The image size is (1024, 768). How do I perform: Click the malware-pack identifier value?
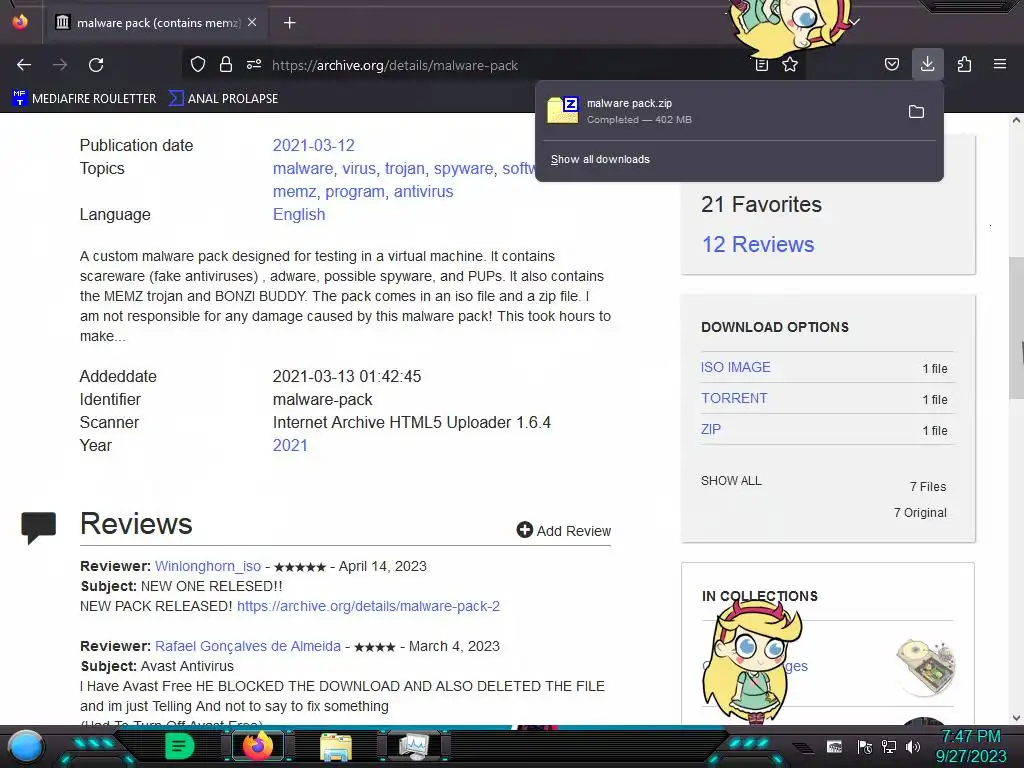point(323,399)
